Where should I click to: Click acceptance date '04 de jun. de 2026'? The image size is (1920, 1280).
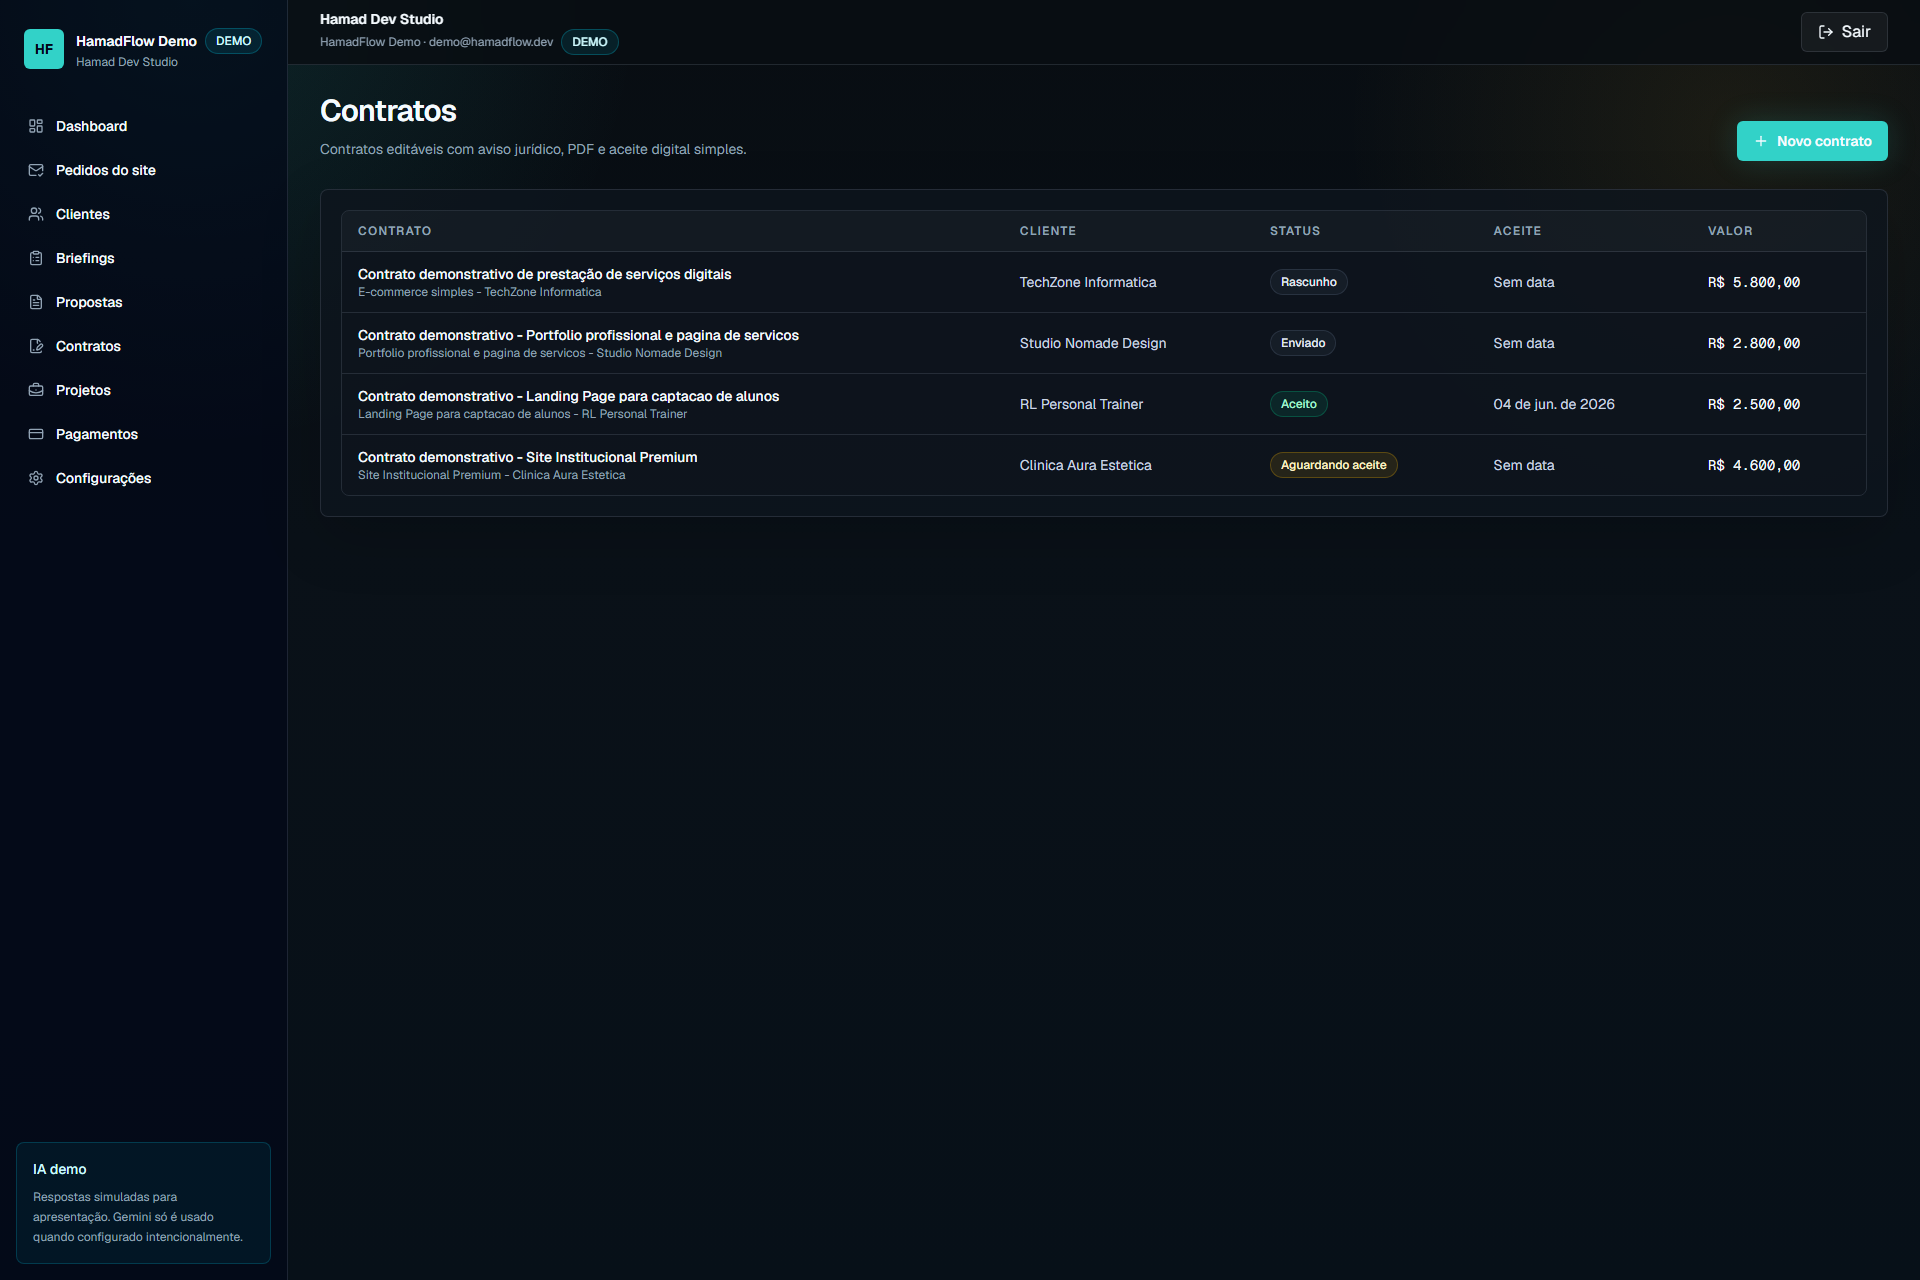(x=1553, y=404)
